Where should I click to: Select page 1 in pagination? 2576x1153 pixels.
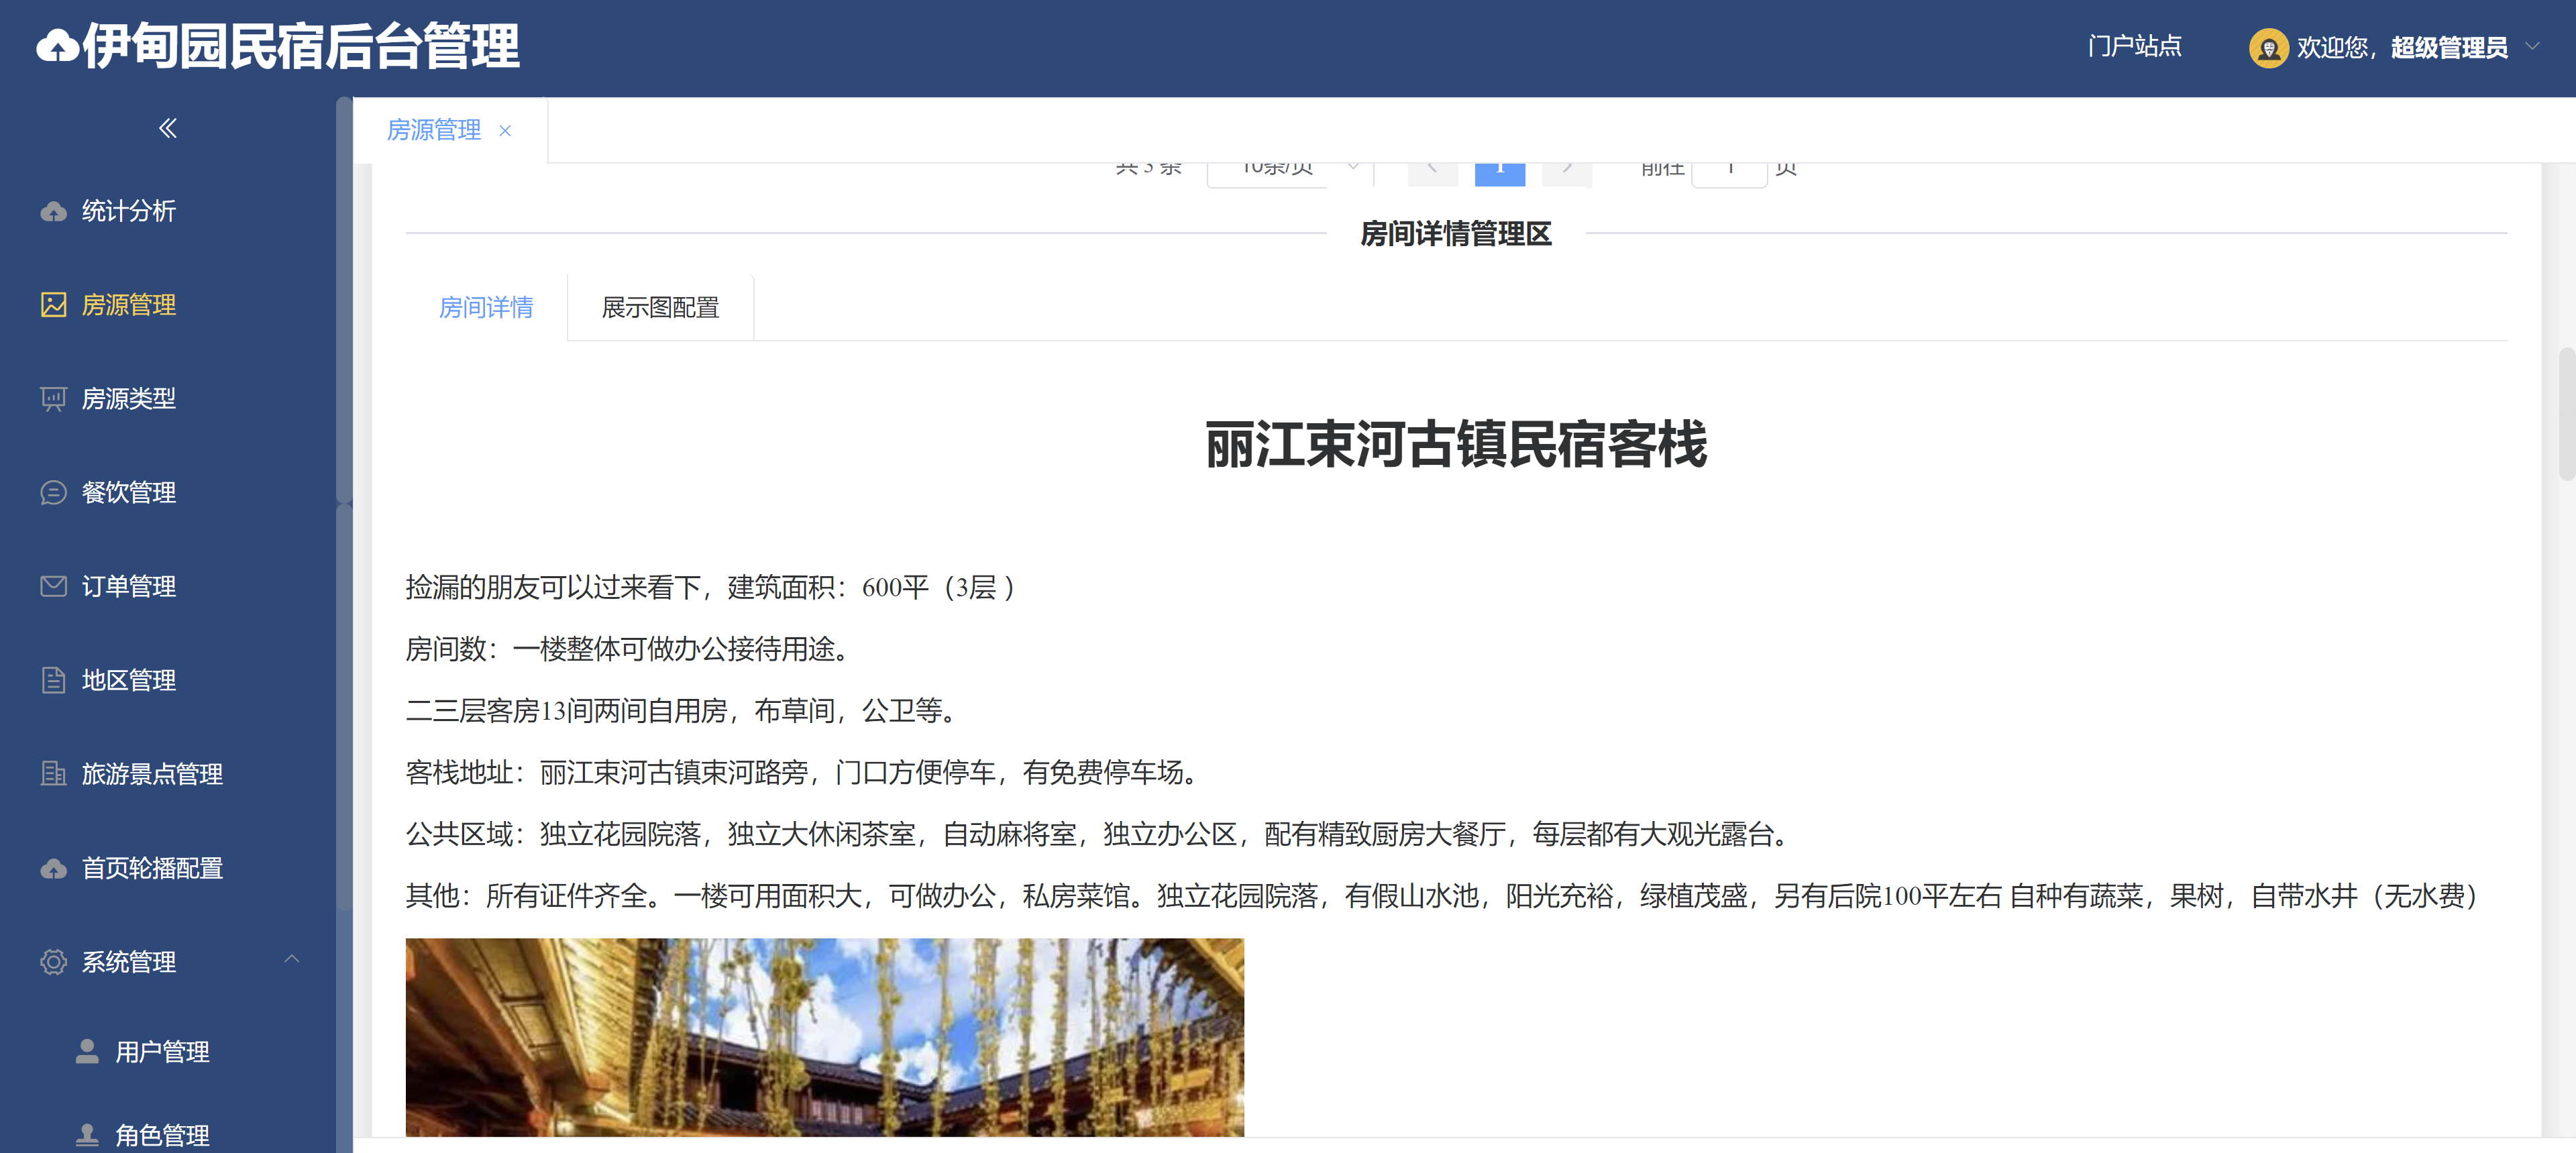pyautogui.click(x=1499, y=174)
